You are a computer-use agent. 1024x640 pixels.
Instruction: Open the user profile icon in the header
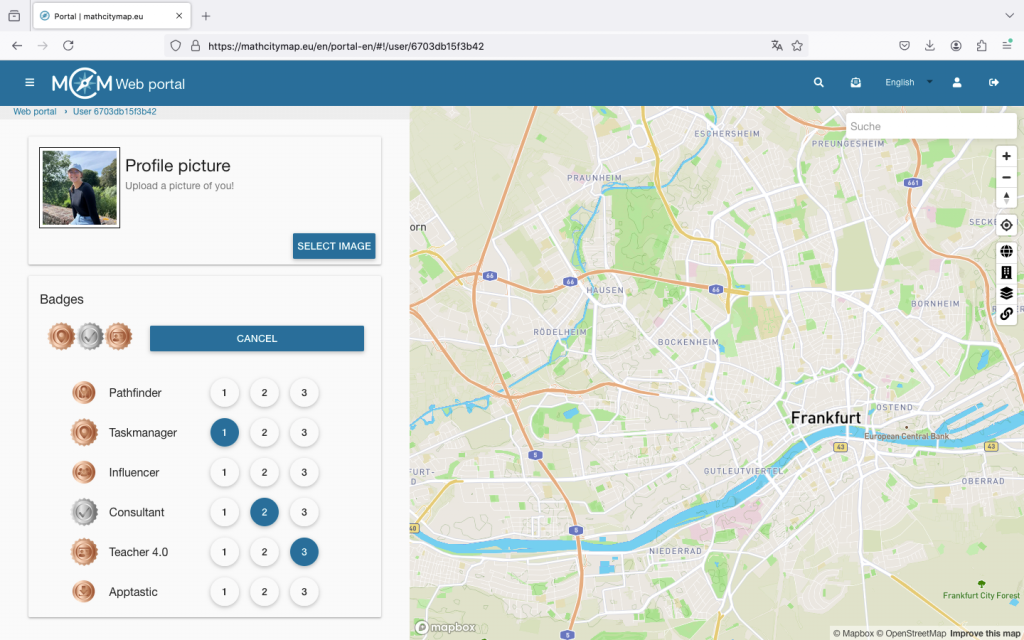coord(957,83)
